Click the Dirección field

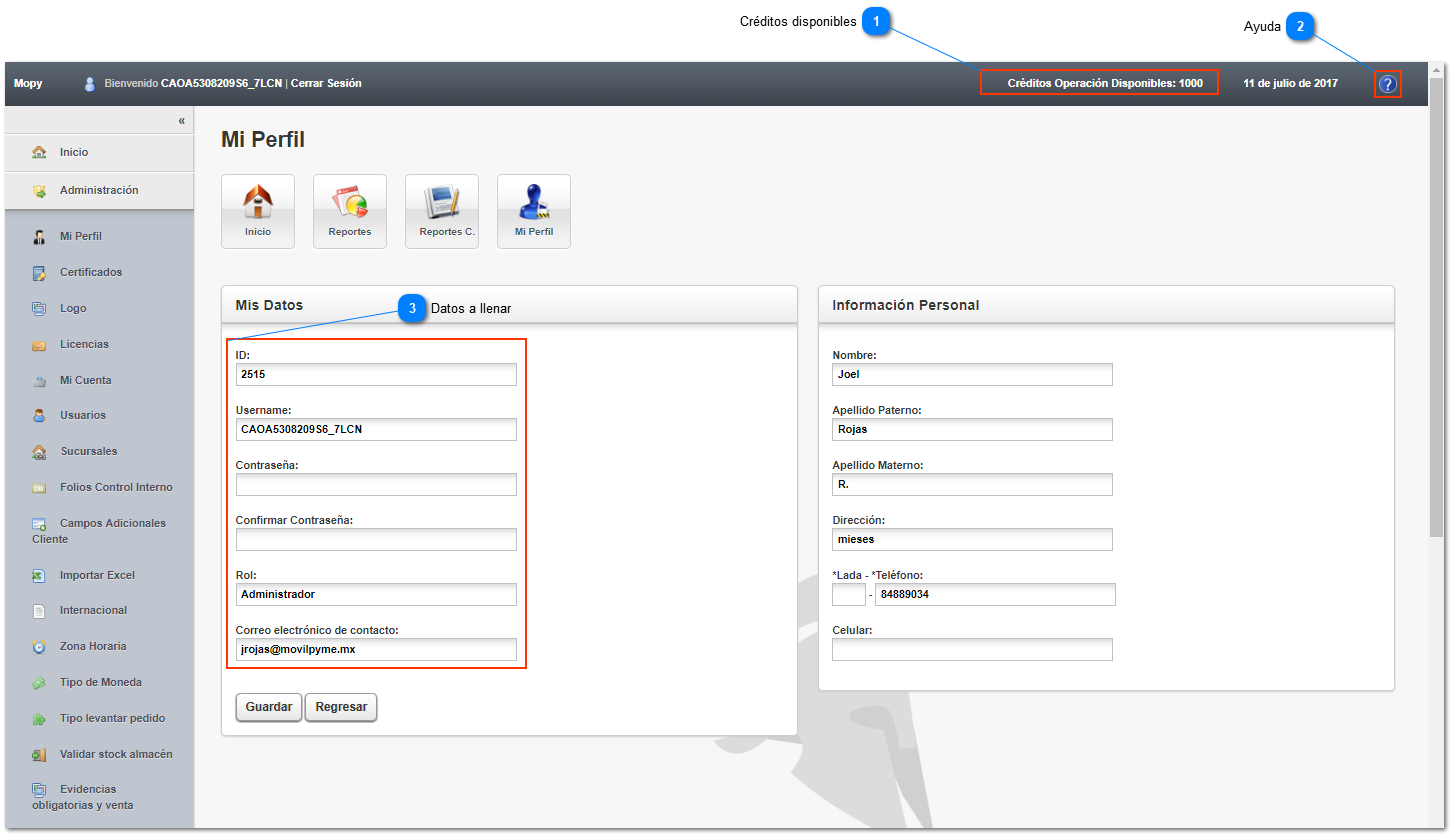972,540
